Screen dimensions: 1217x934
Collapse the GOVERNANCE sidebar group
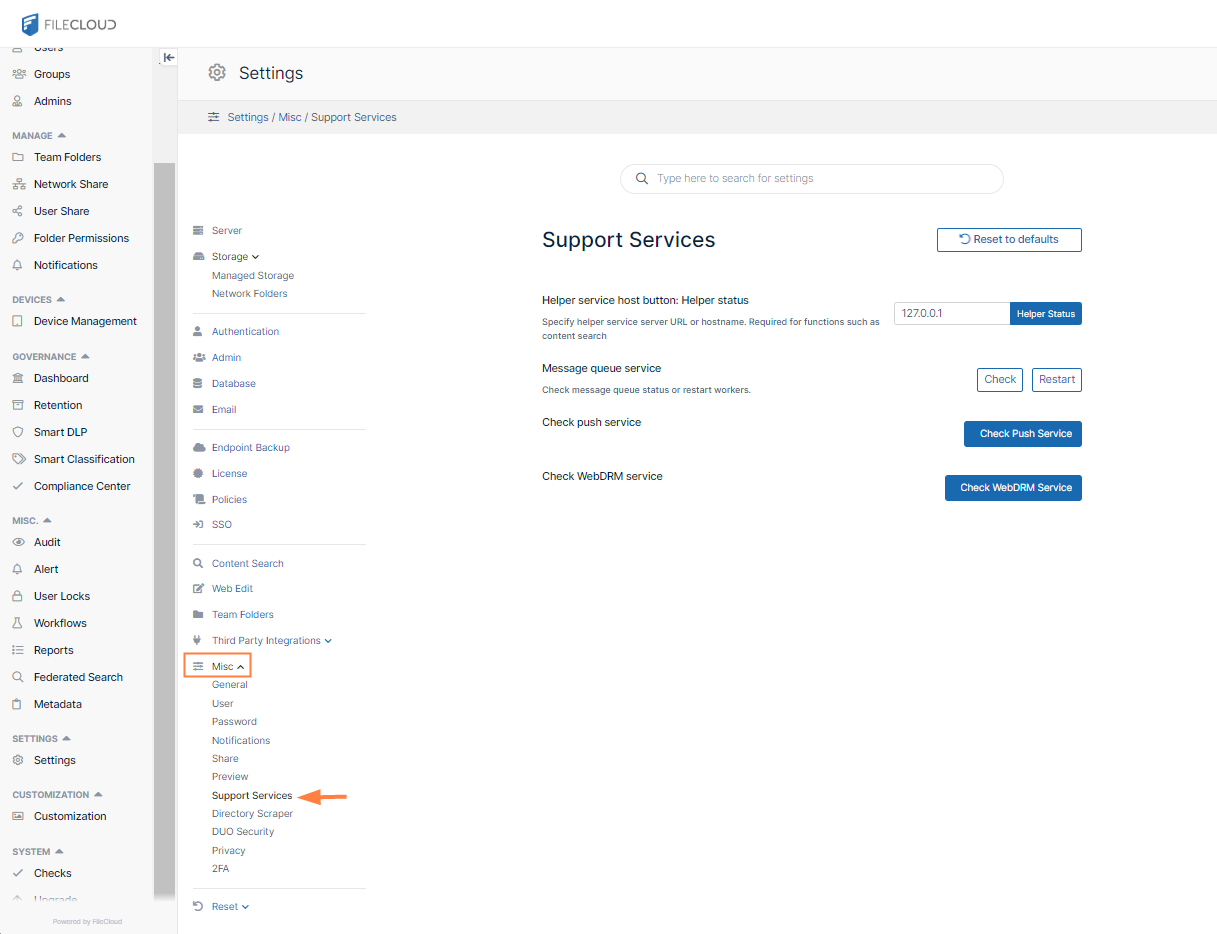point(85,357)
